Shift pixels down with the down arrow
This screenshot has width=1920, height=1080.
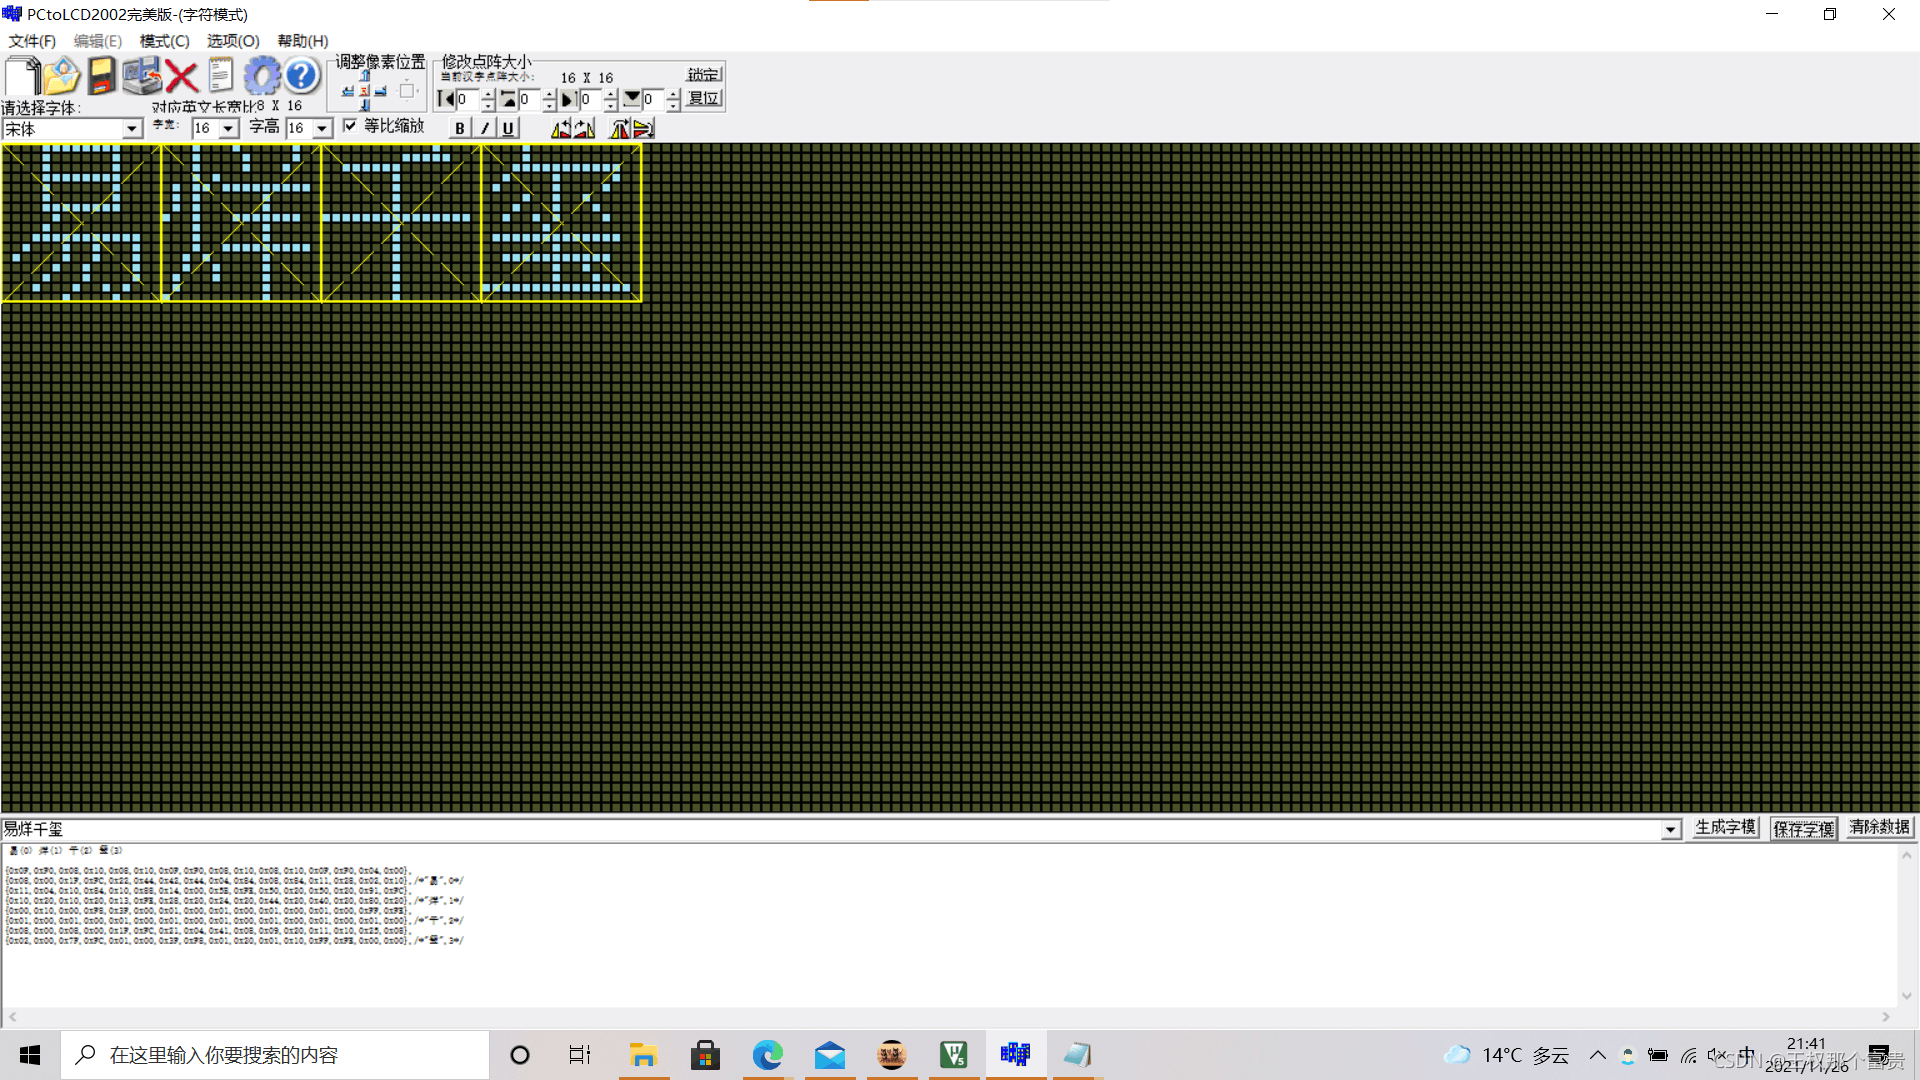click(x=365, y=105)
